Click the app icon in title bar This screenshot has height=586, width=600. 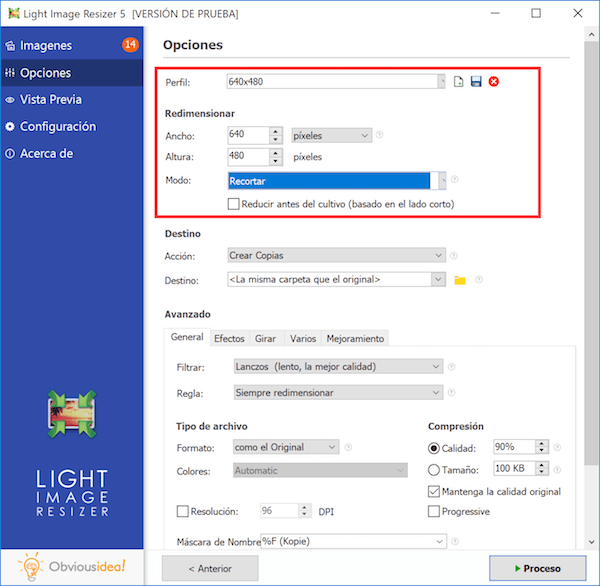(x=14, y=13)
